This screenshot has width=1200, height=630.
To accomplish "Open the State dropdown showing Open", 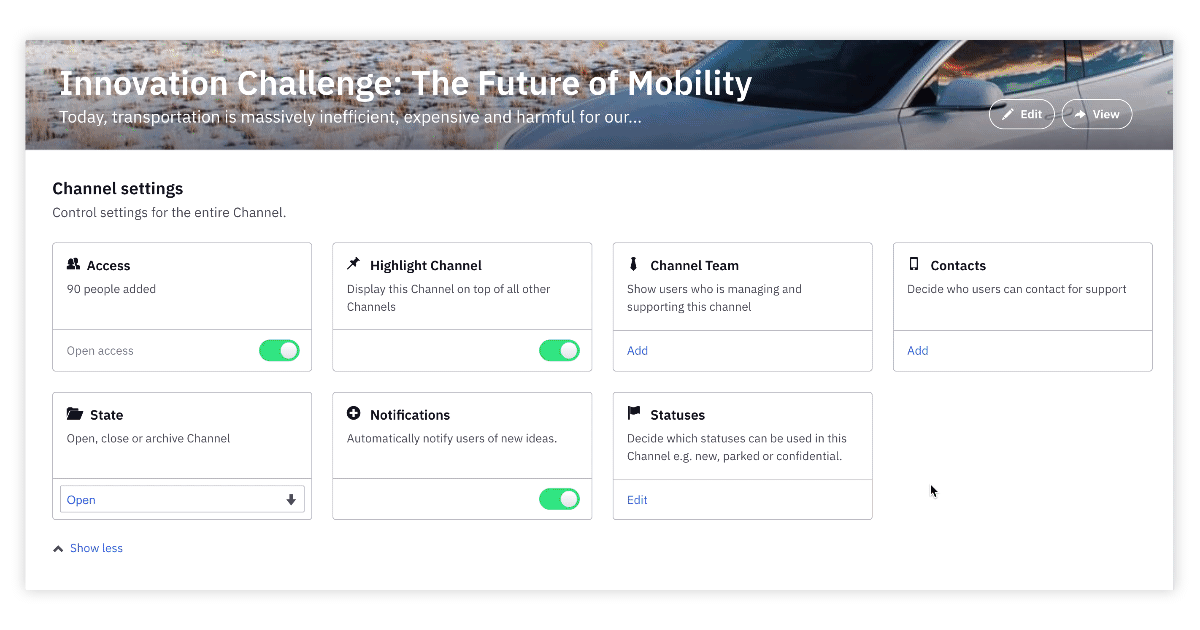I will pos(182,500).
